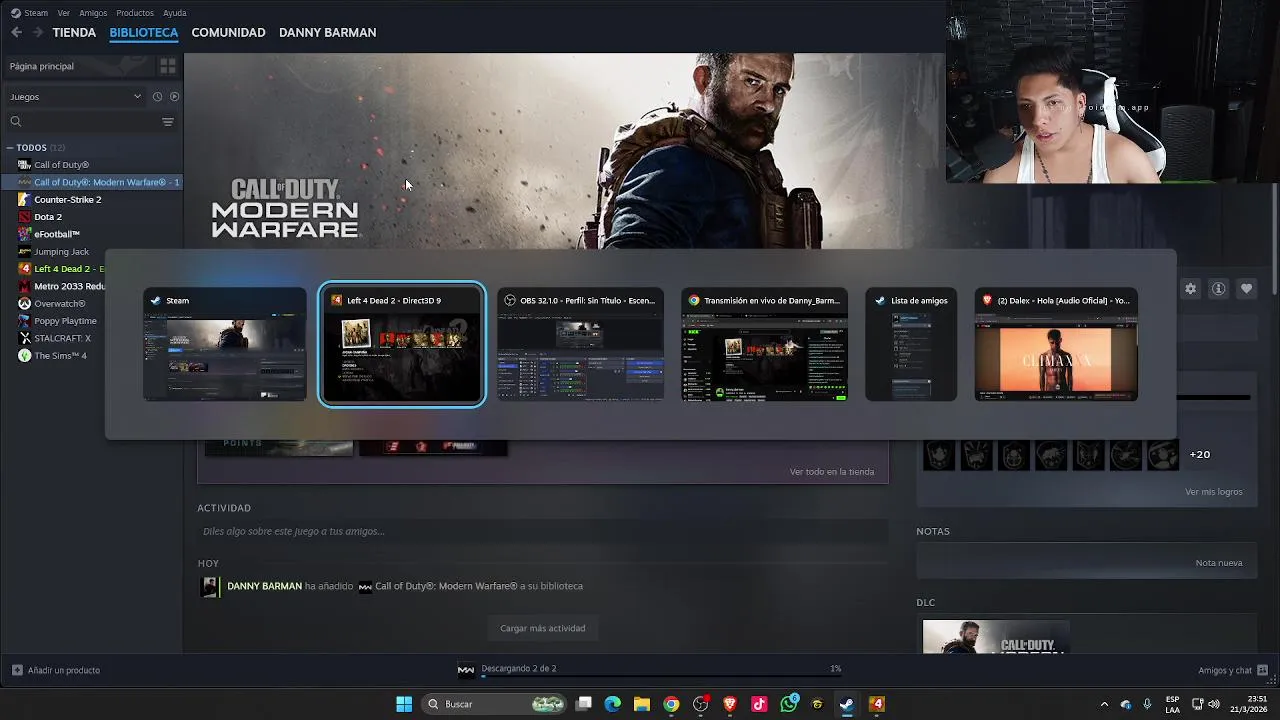Open Windows Start menu
Viewport: 1280px width, 720px height.
click(x=404, y=704)
